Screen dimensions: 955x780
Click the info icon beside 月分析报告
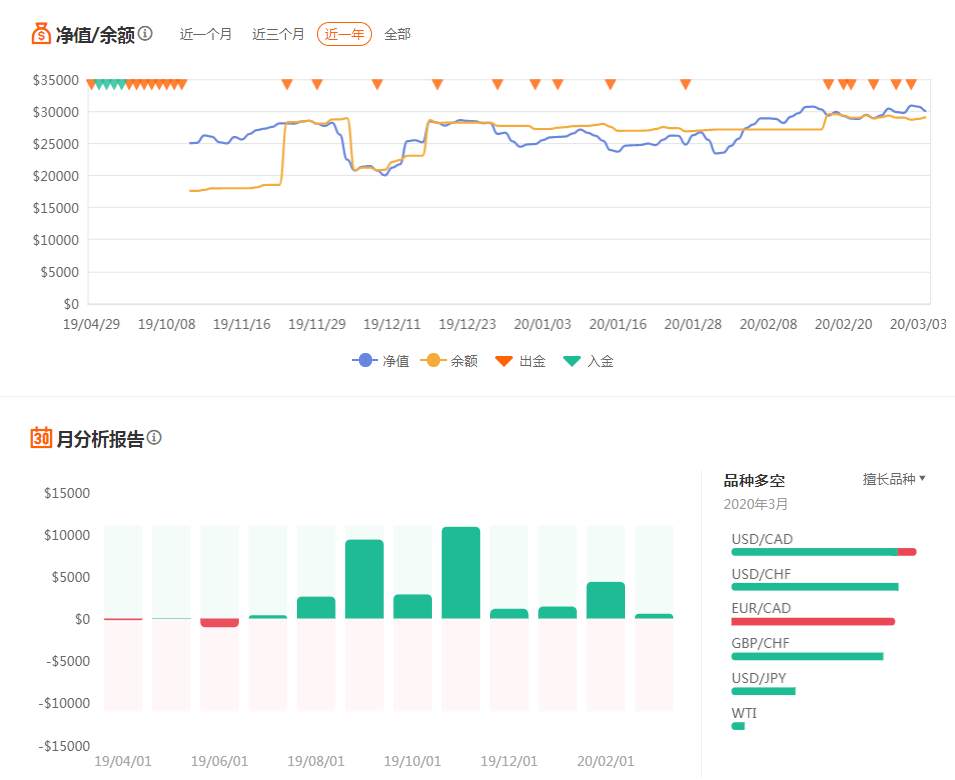[154, 437]
